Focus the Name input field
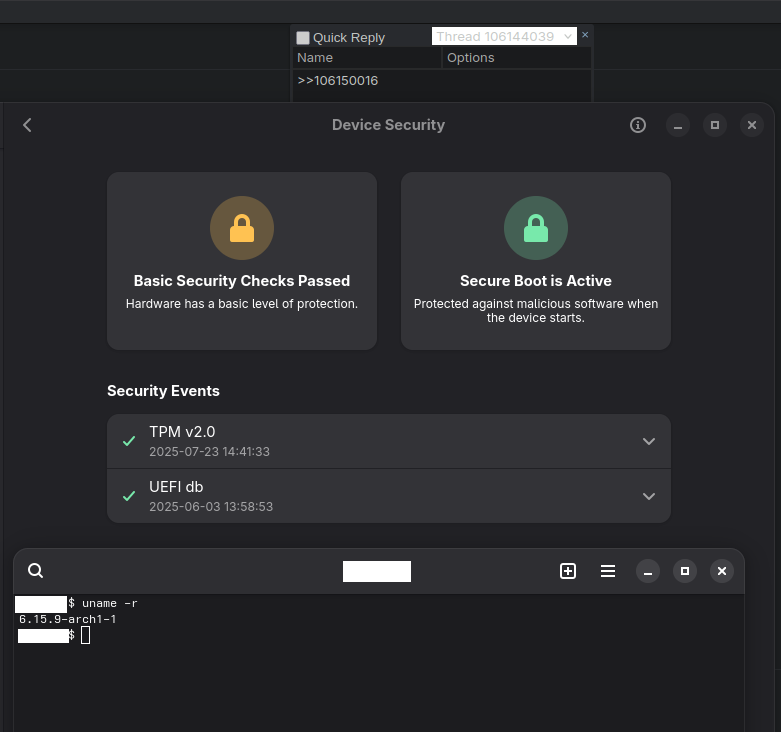Screen dimensions: 781x732 [367, 58]
